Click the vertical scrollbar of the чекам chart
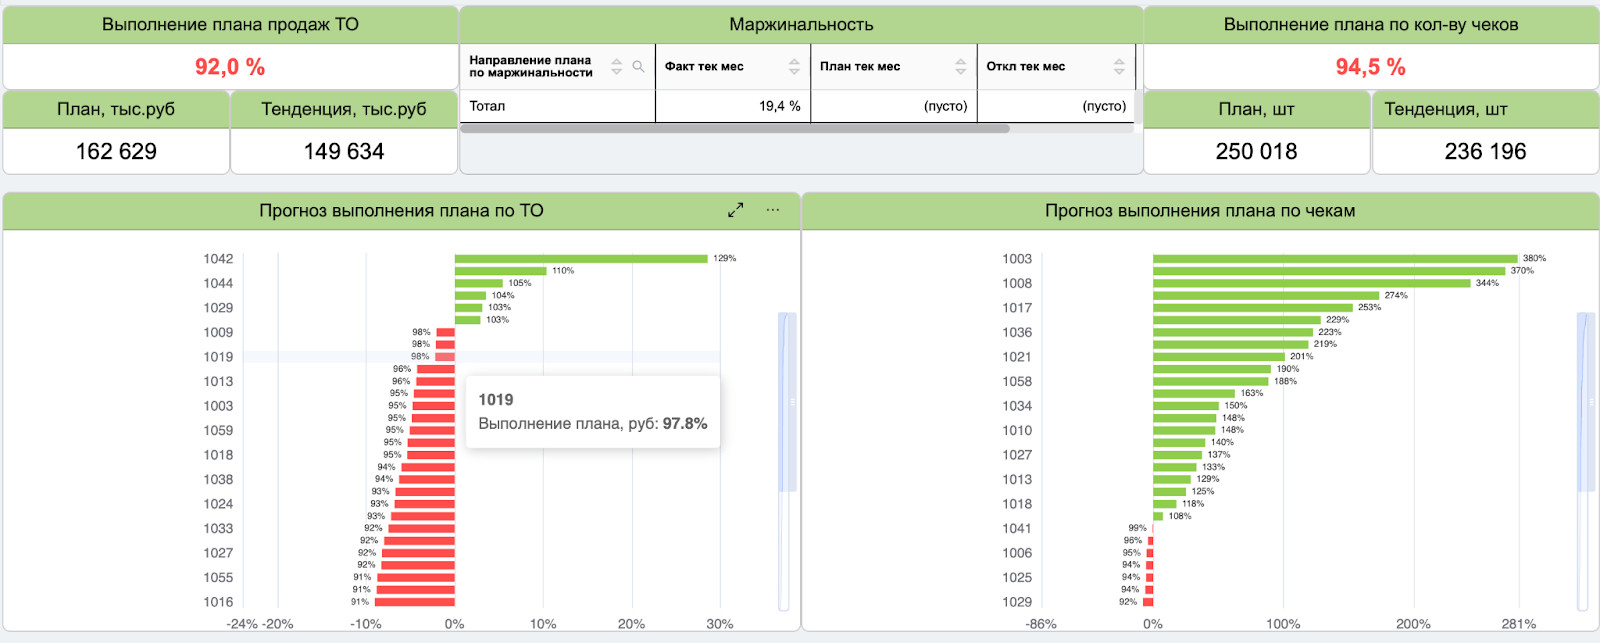 click(x=1585, y=402)
